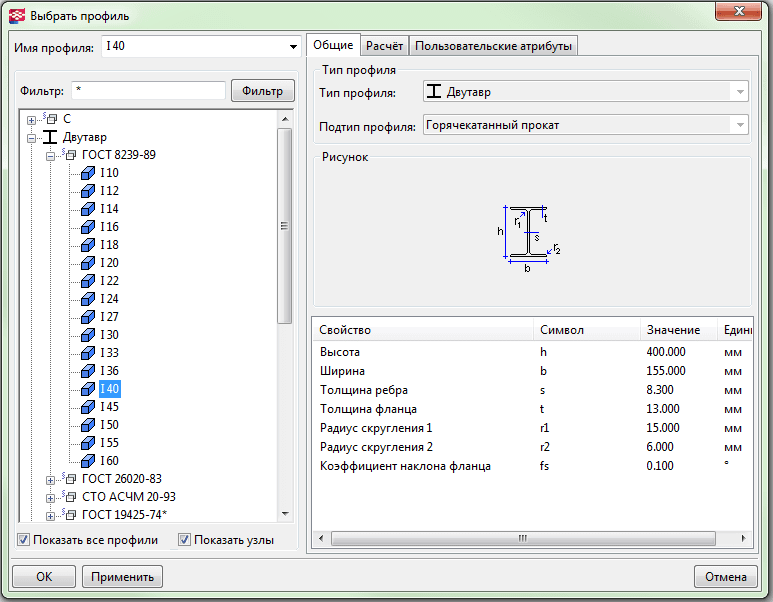Switch to the Расчёт tab

click(x=384, y=46)
